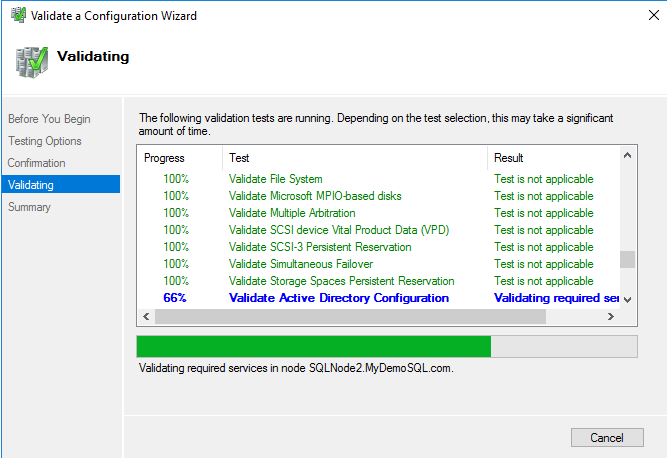Select the Validate Simultaneous Failover row
Screen dimensions: 667x458
(x=300, y=264)
